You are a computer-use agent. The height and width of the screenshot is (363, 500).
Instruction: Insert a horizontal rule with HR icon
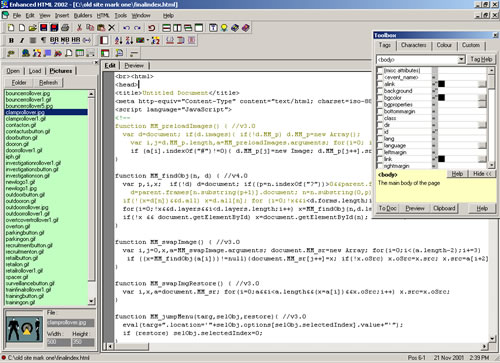[x=76, y=40]
